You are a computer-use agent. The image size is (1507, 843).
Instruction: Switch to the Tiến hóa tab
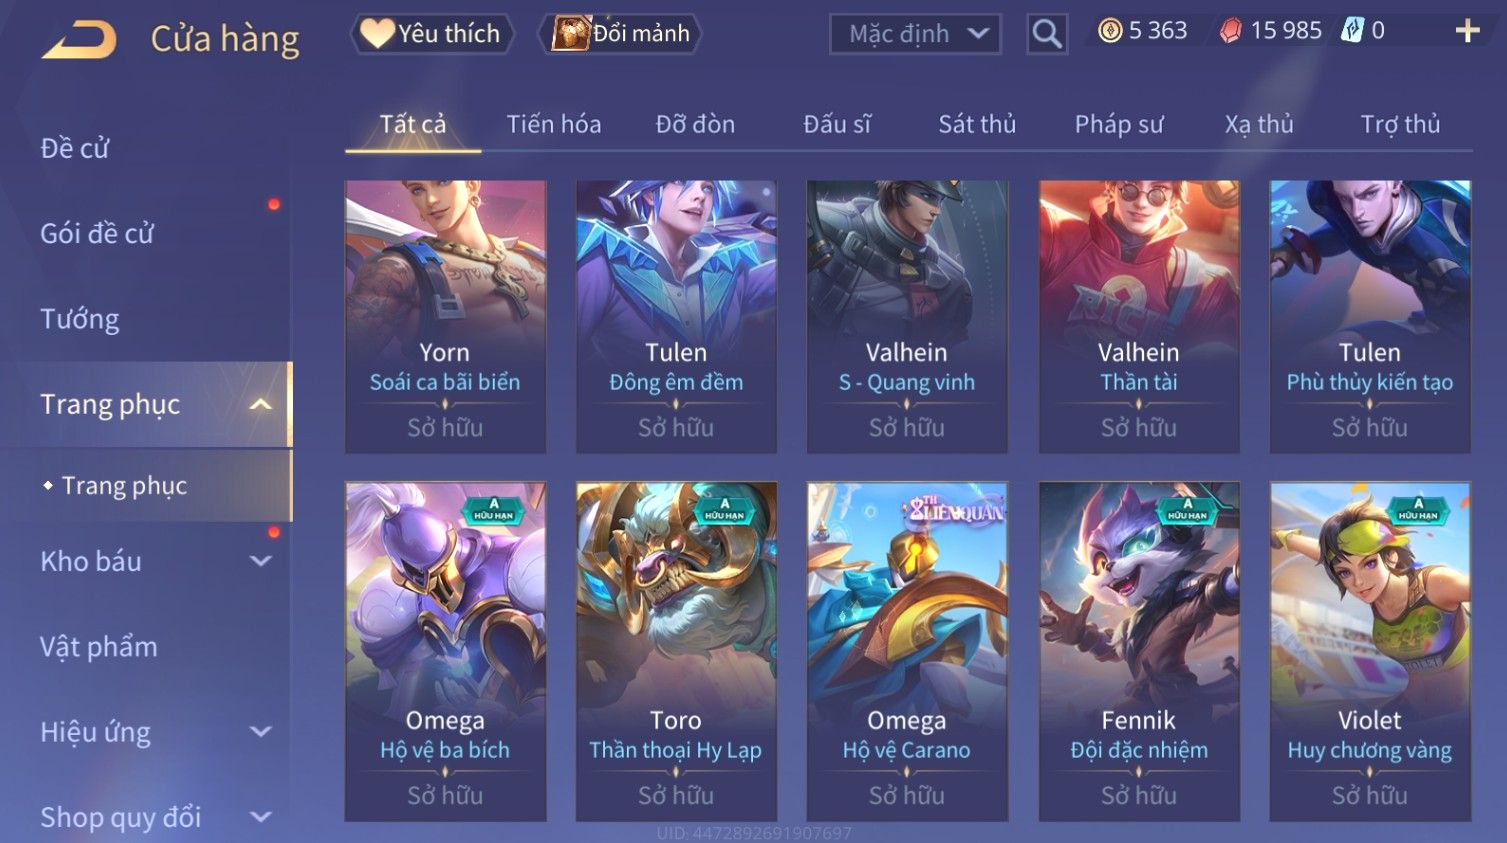553,124
